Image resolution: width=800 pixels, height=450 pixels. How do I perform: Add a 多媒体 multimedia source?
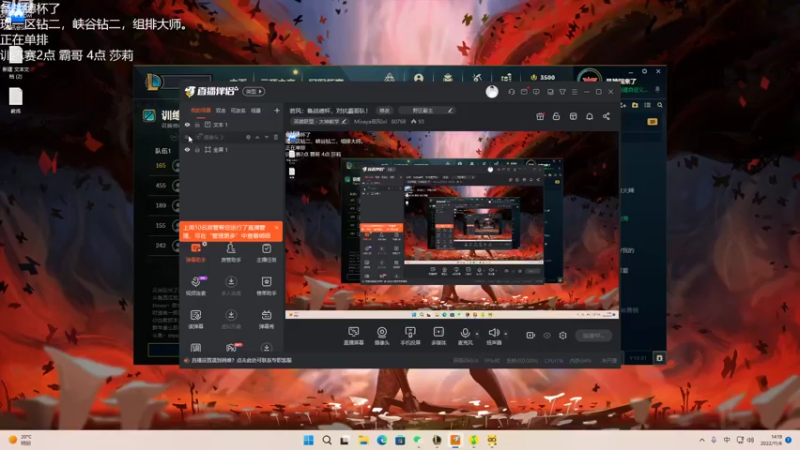point(438,336)
